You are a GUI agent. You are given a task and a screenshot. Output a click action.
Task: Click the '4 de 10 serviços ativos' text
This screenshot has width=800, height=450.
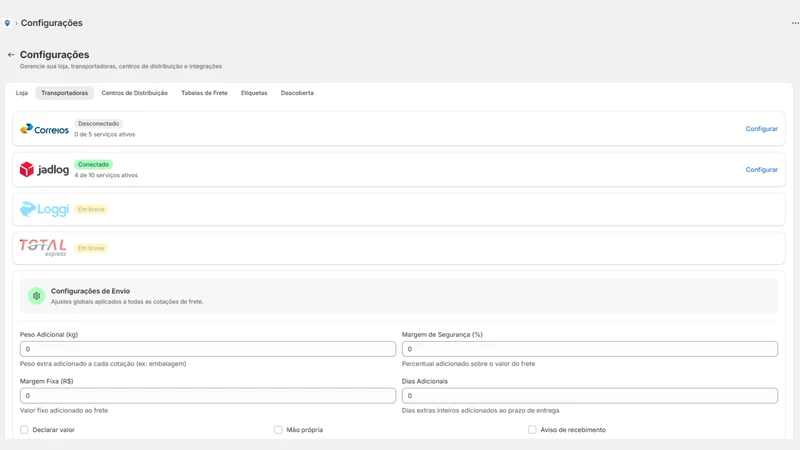pos(106,176)
